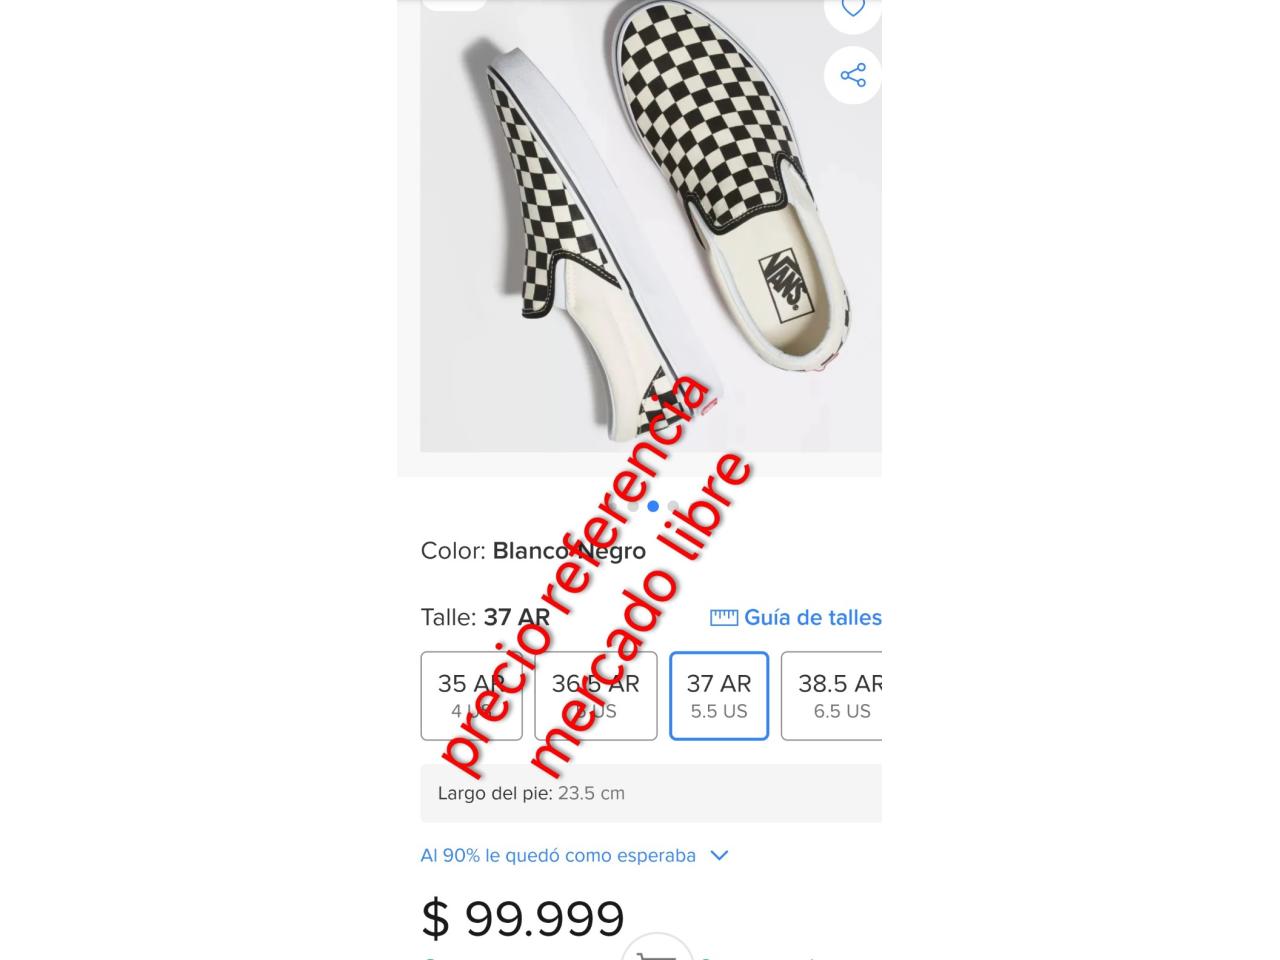This screenshot has height=960, width=1280.
Task: Click the ruler icon beside Guía de talles
Action: tap(724, 618)
